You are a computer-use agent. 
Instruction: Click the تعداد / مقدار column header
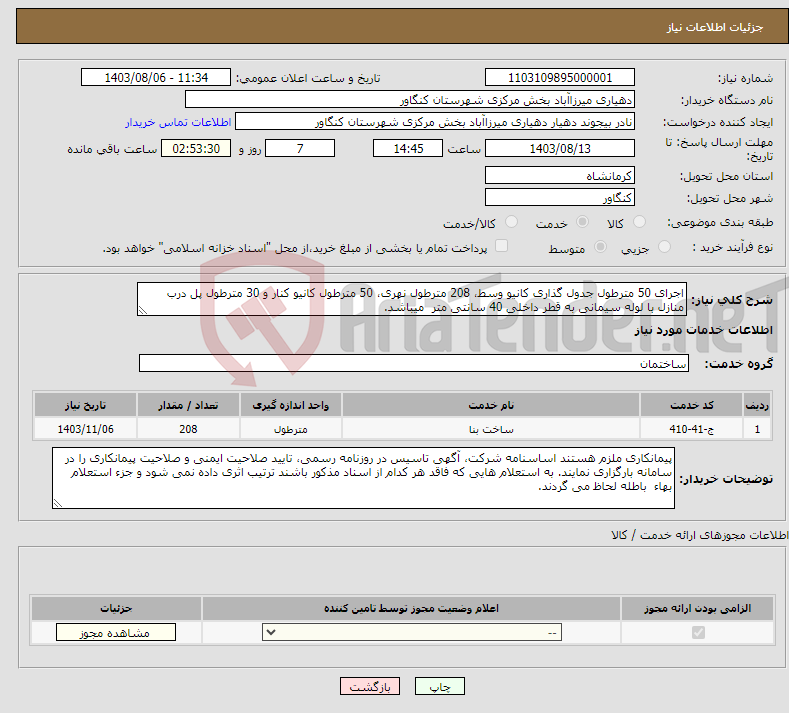(x=188, y=405)
